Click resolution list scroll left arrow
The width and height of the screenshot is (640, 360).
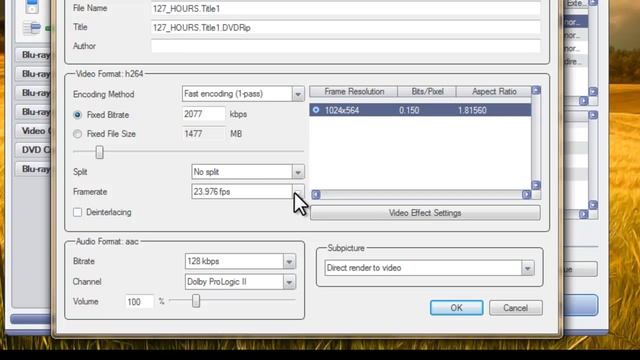coord(316,195)
